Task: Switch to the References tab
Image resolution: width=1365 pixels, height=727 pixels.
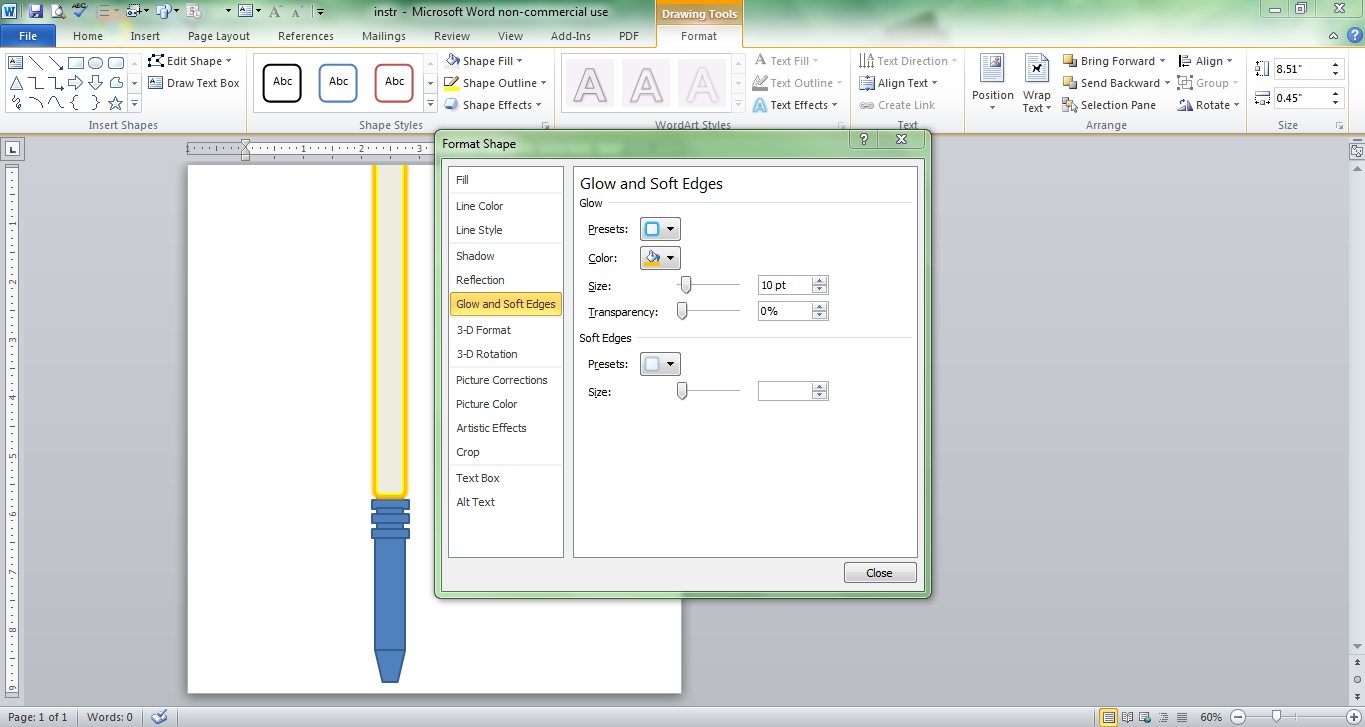Action: (306, 36)
